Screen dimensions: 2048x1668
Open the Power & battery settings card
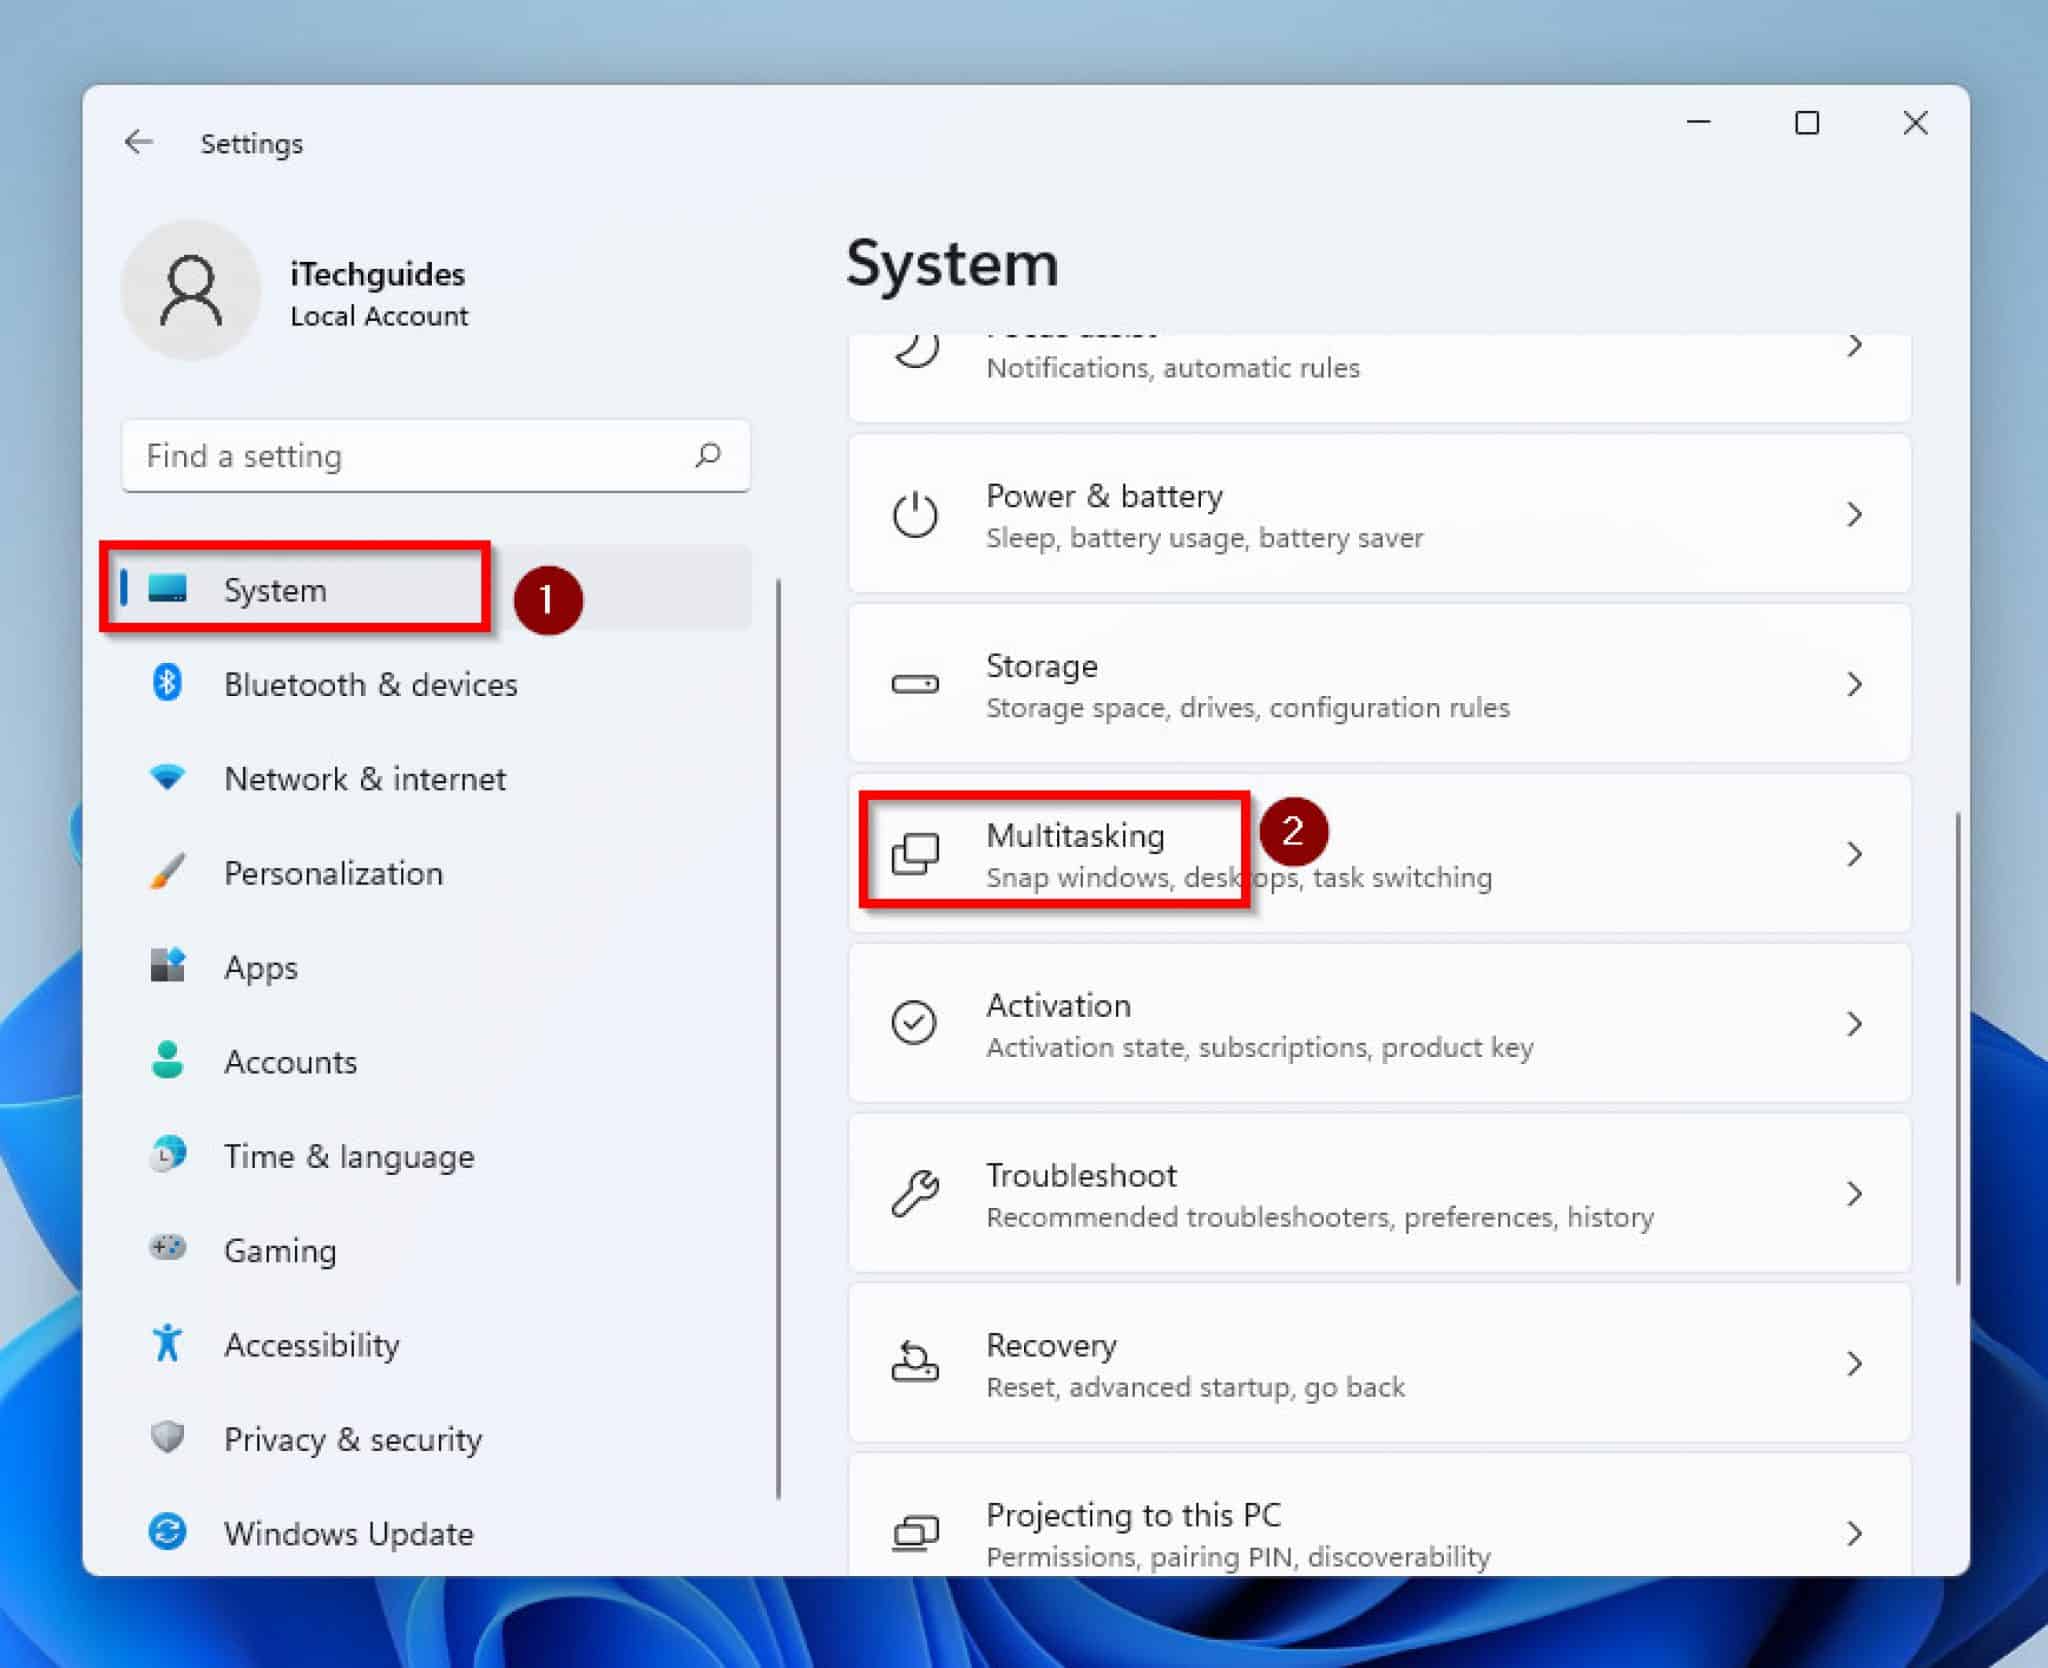(x=1379, y=514)
